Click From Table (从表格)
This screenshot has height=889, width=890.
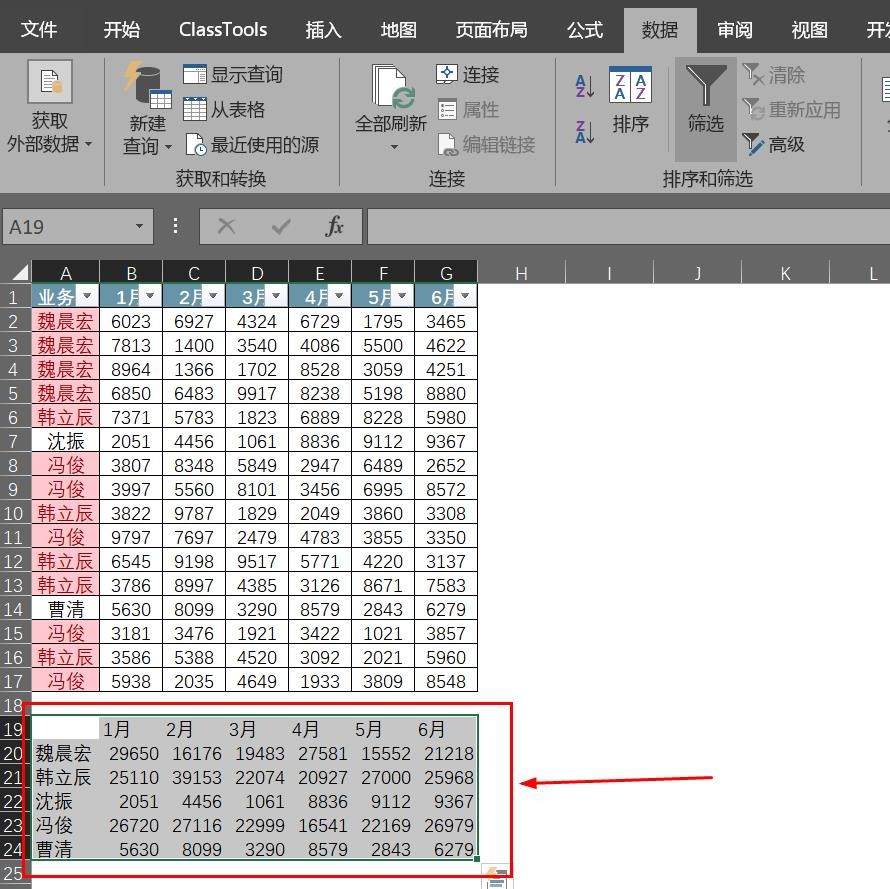coord(224,110)
